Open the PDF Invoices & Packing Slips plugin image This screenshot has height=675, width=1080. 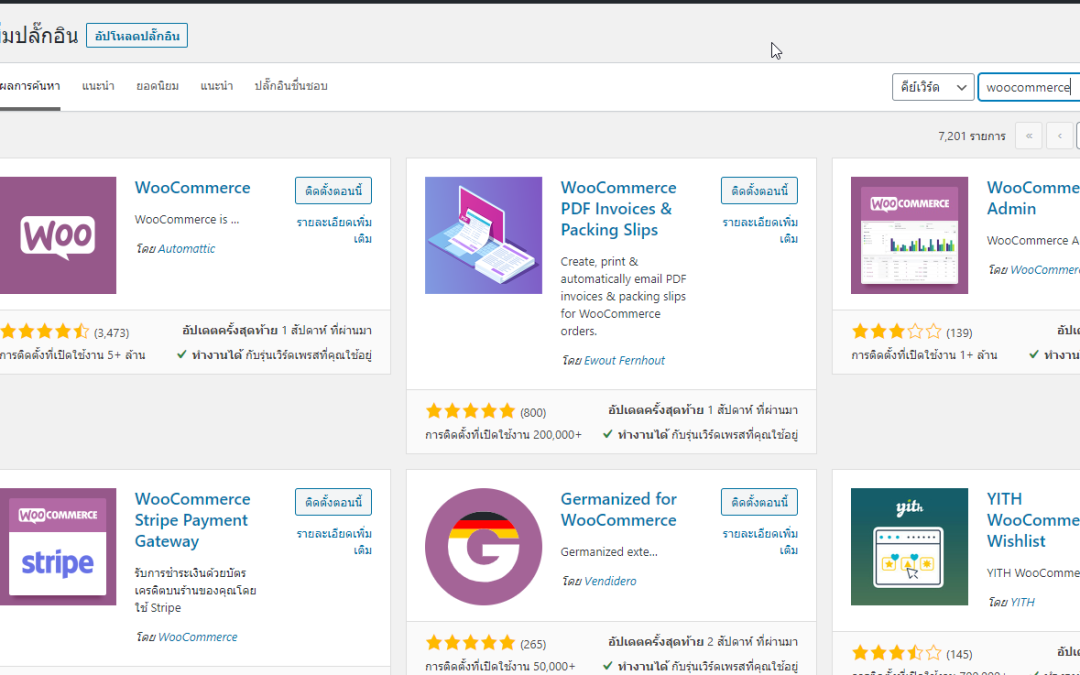tap(484, 236)
